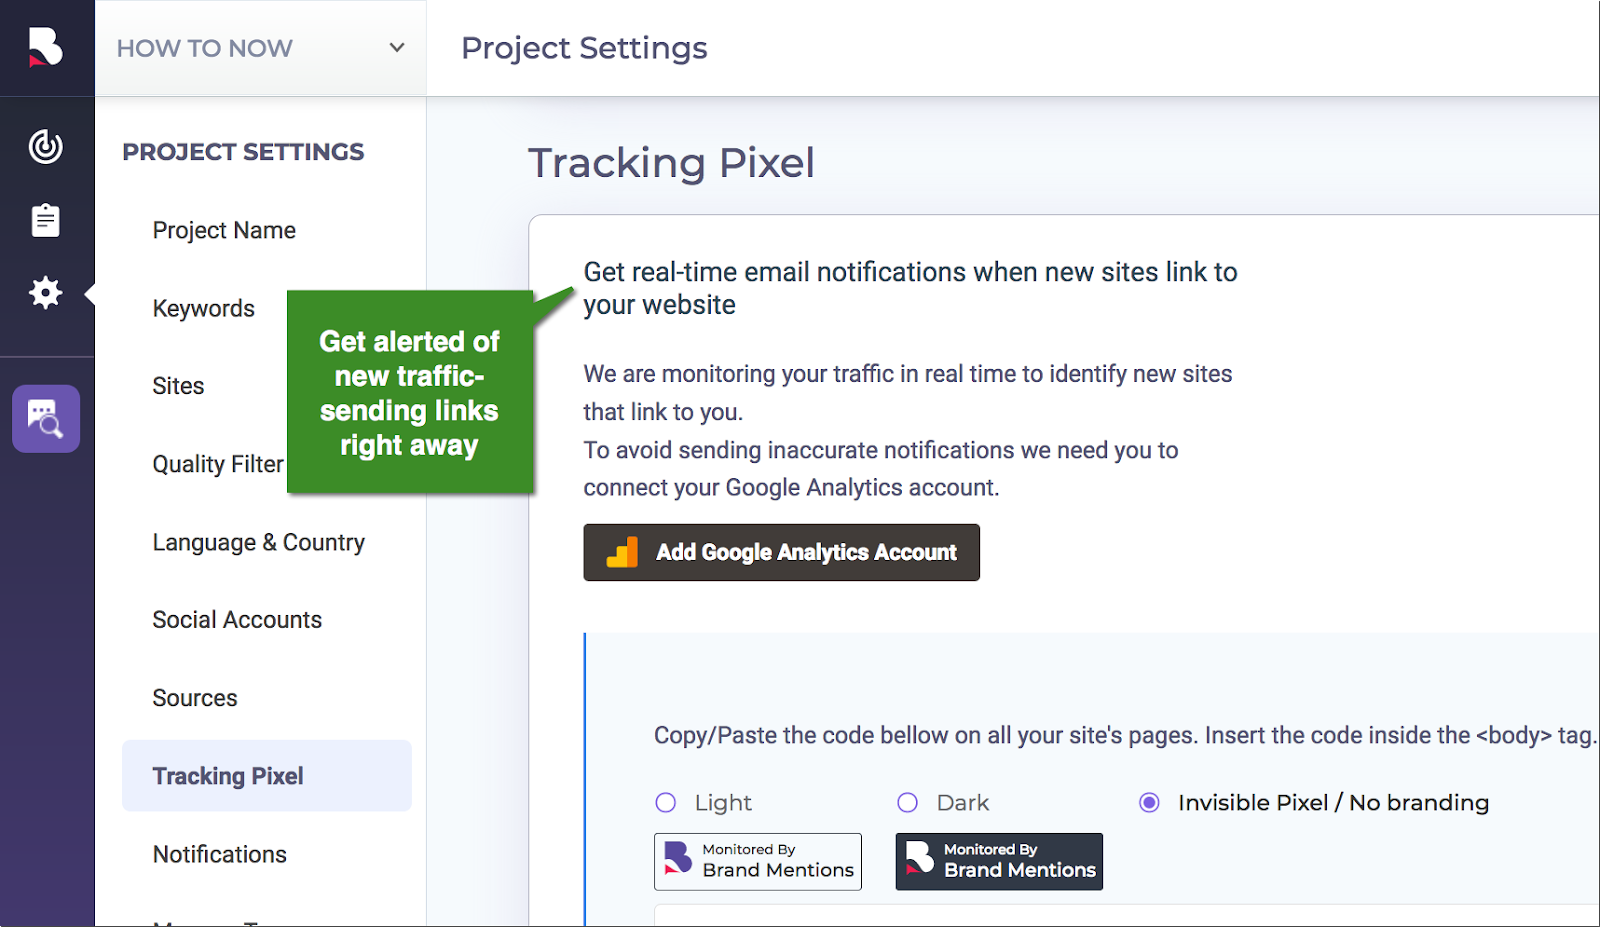The image size is (1600, 927).
Task: Enable Invisible Pixel / No branding option
Action: 1149,802
